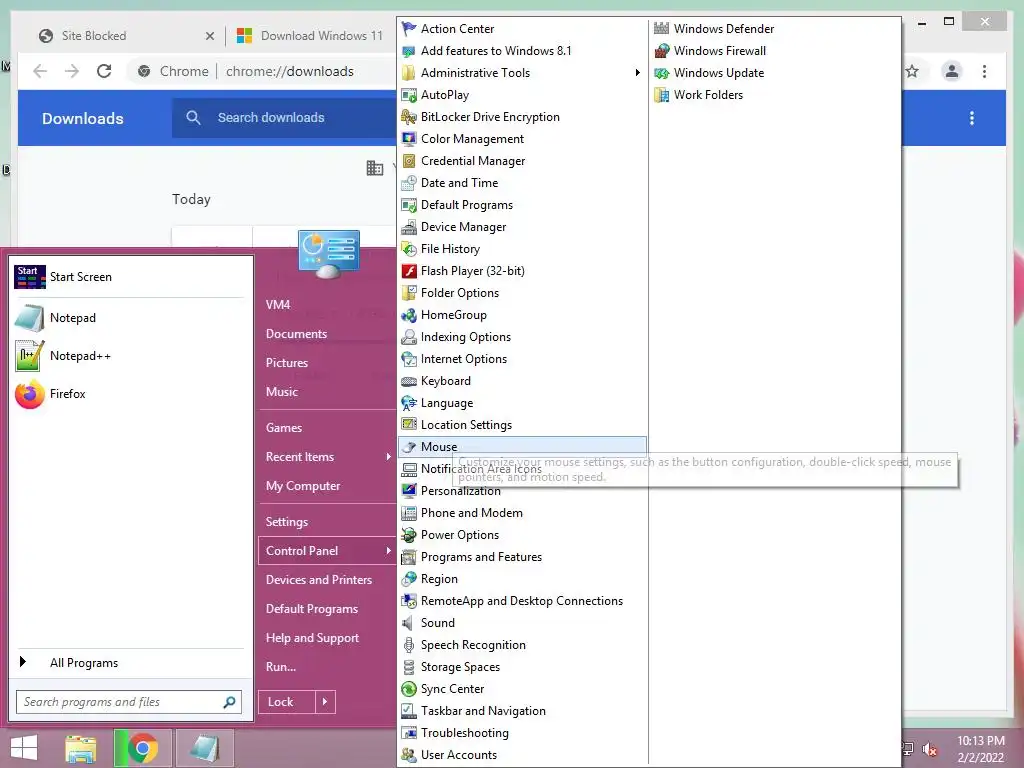Expand the Recent Items submenu arrow
1024x768 pixels.
tap(389, 456)
